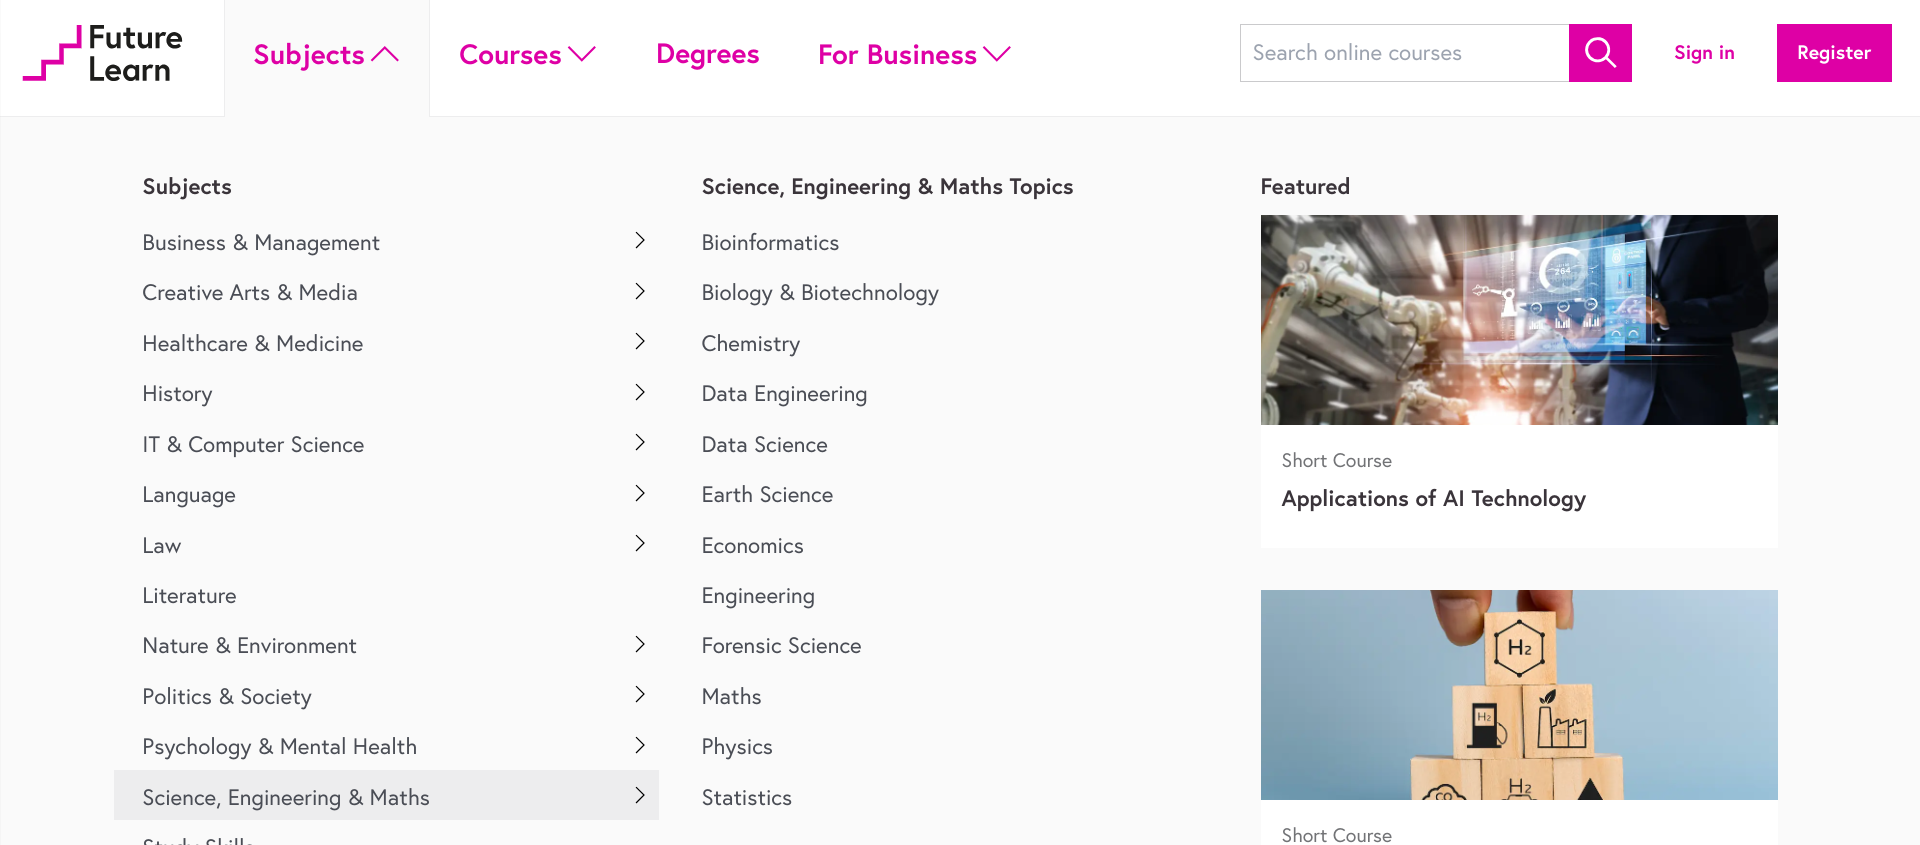The height and width of the screenshot is (845, 1920).
Task: Open the Courses dropdown
Action: pyautogui.click(x=527, y=55)
